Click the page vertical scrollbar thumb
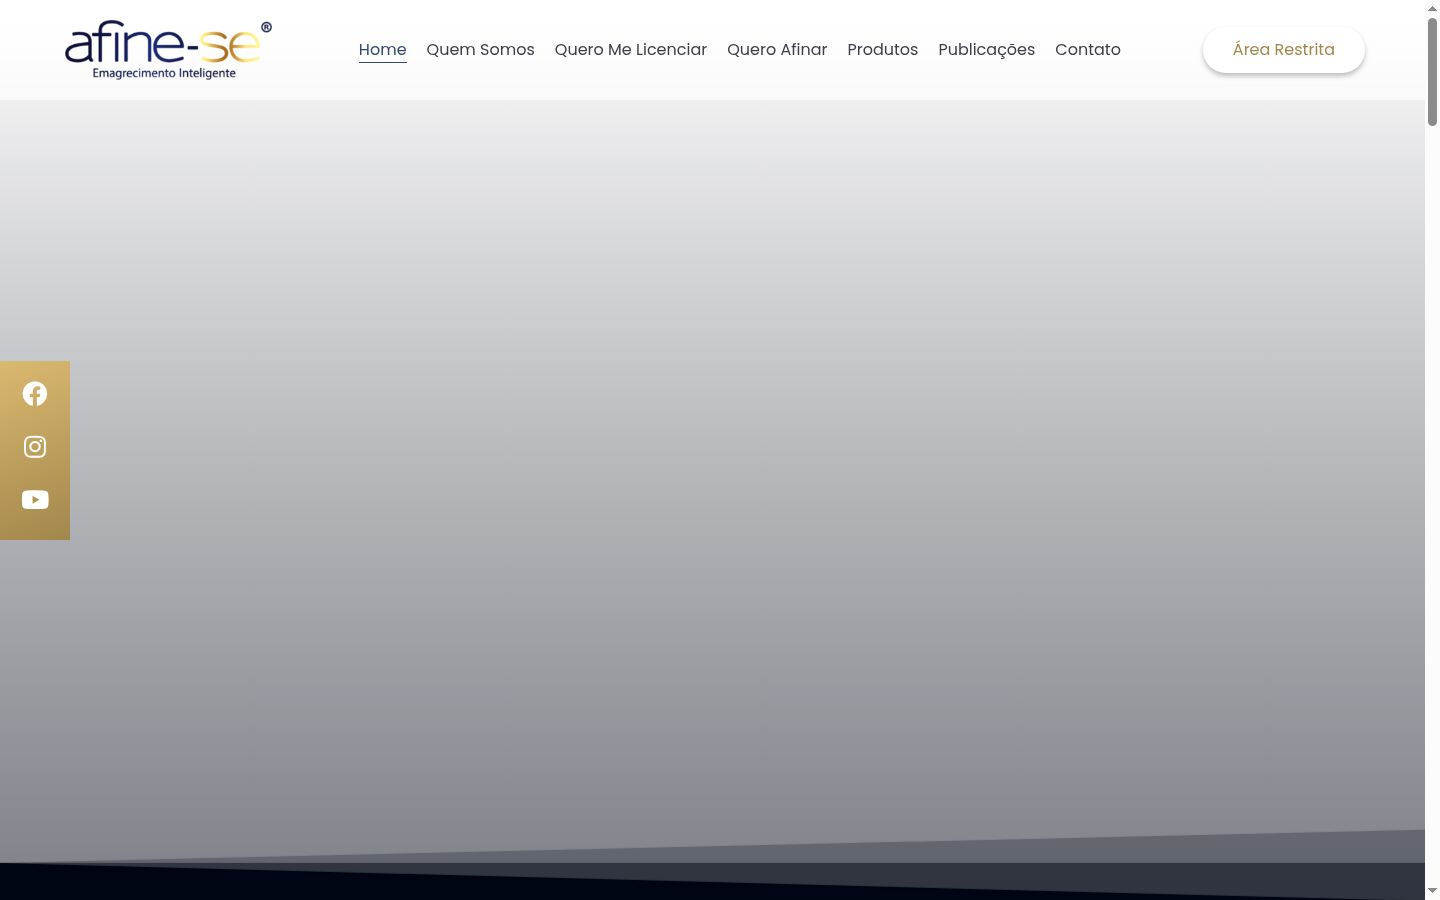 [1432, 71]
